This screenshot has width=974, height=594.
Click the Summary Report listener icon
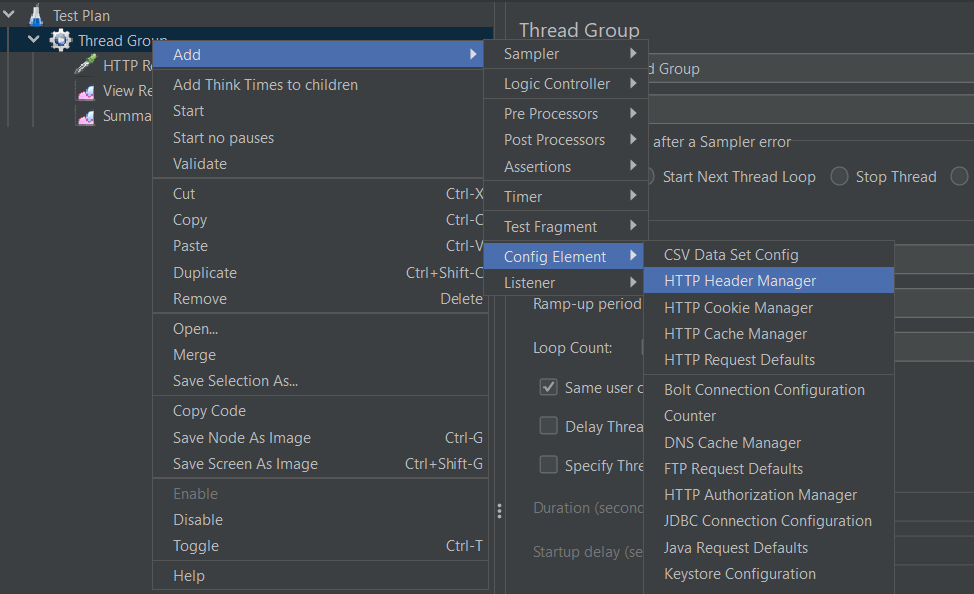click(x=86, y=116)
